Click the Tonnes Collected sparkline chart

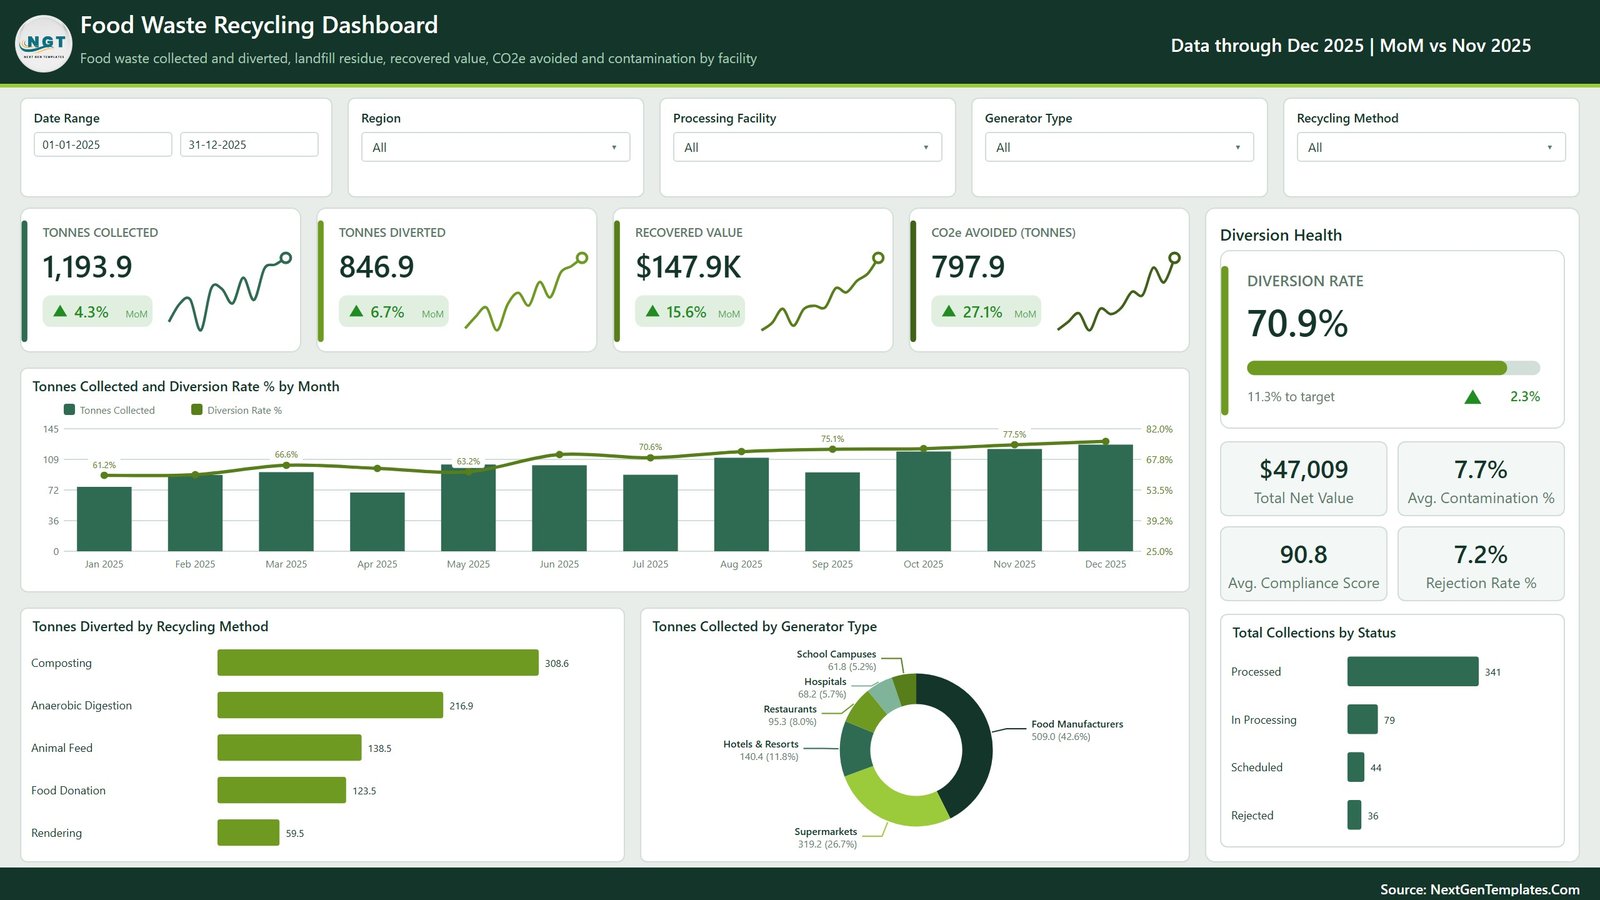pos(230,292)
